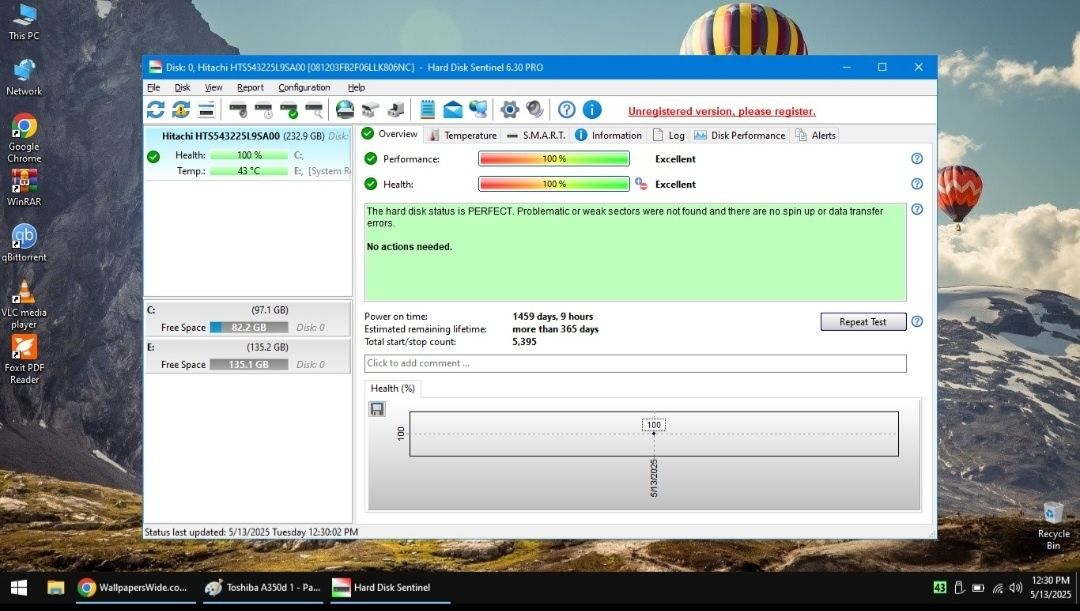
Task: Click the Unregistered version, please register link
Action: pos(722,112)
